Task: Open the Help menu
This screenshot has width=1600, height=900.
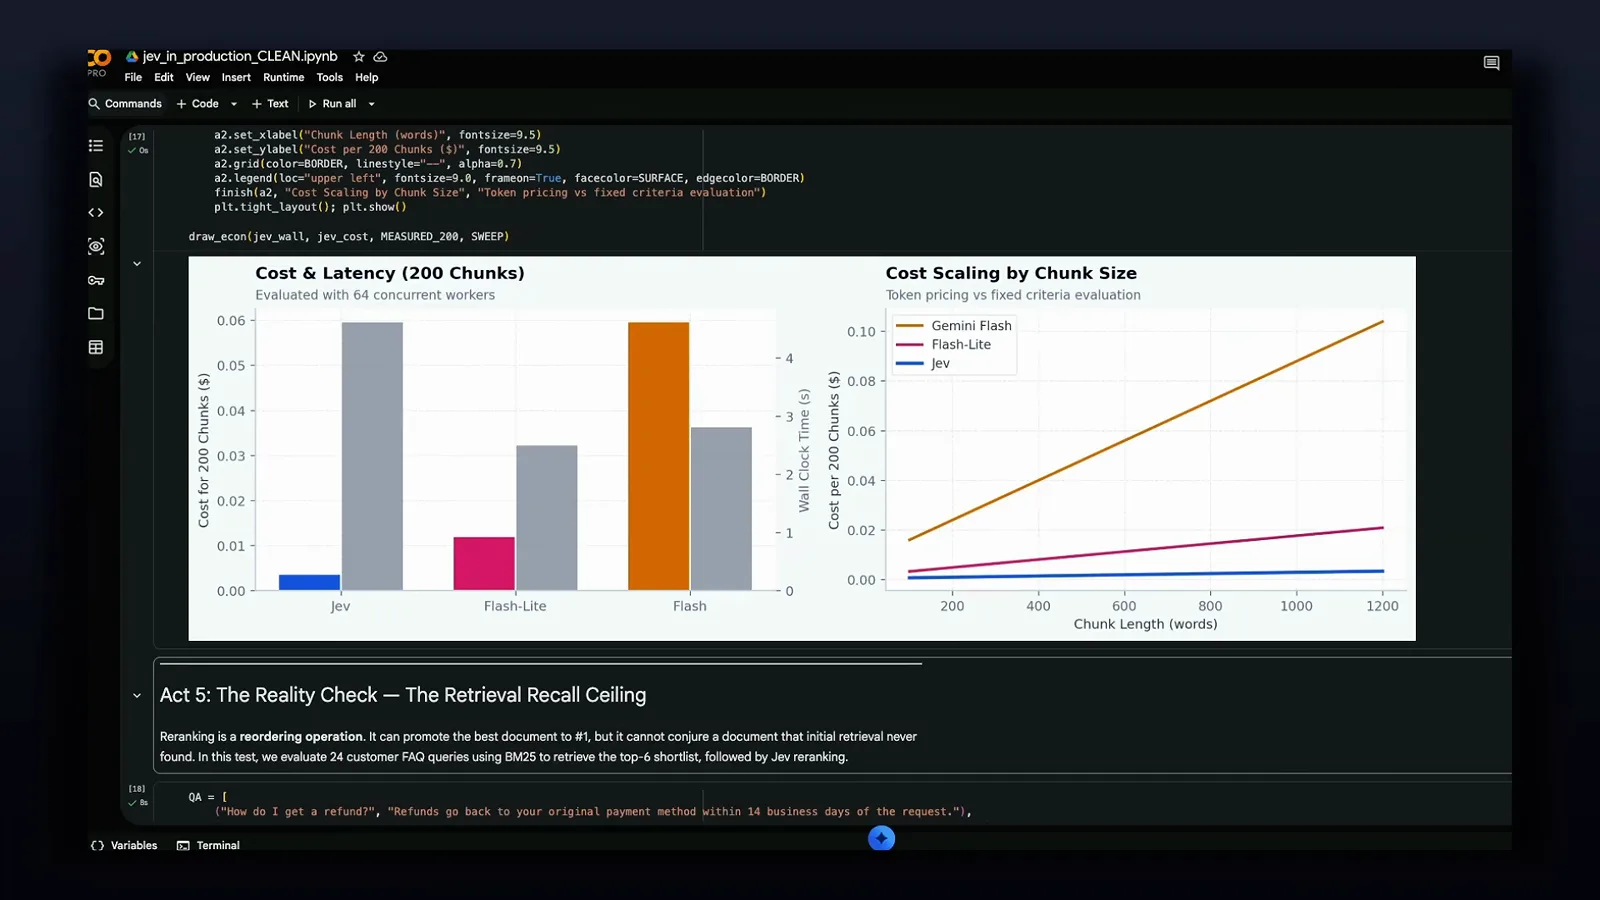Action: 367,78
